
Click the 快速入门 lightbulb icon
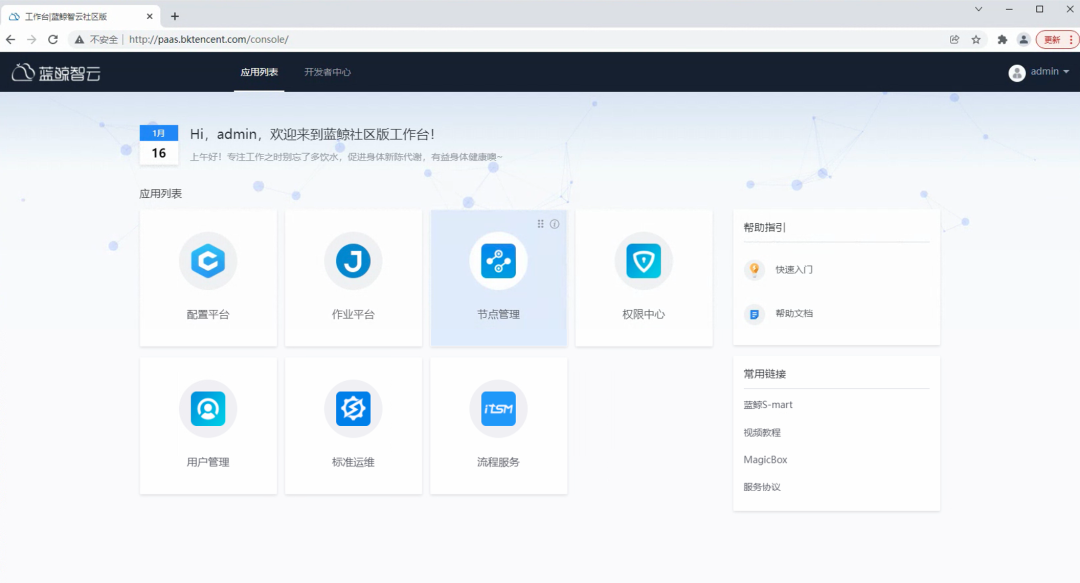[754, 269]
